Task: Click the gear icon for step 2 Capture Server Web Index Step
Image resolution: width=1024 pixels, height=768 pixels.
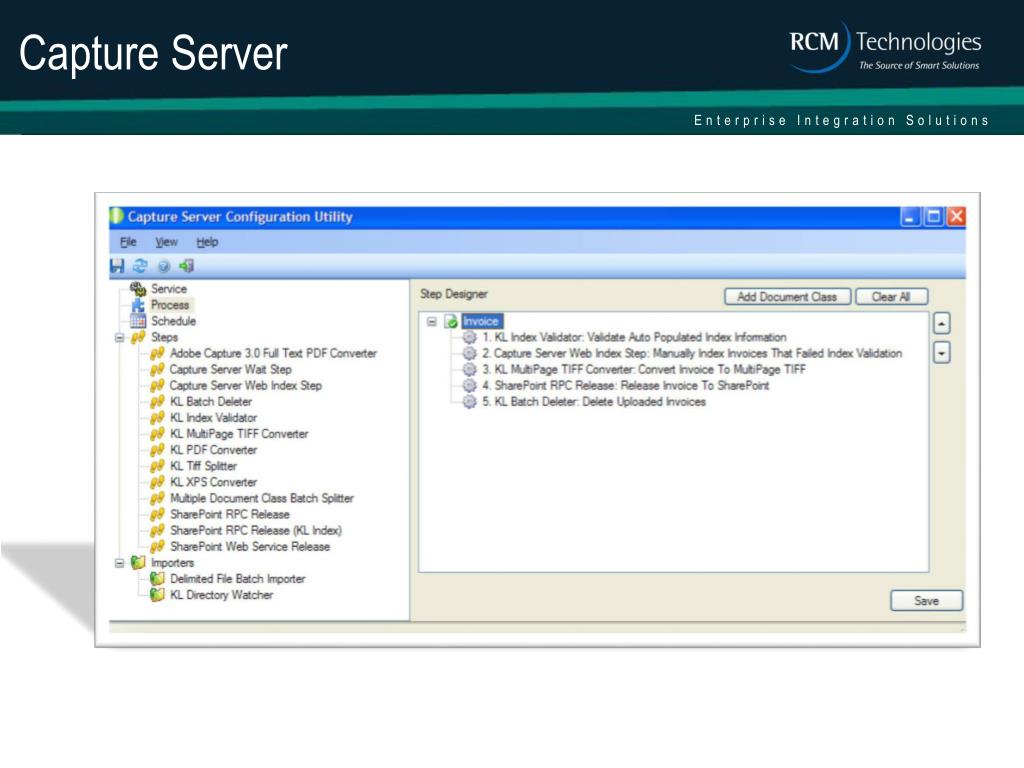Action: (470, 353)
